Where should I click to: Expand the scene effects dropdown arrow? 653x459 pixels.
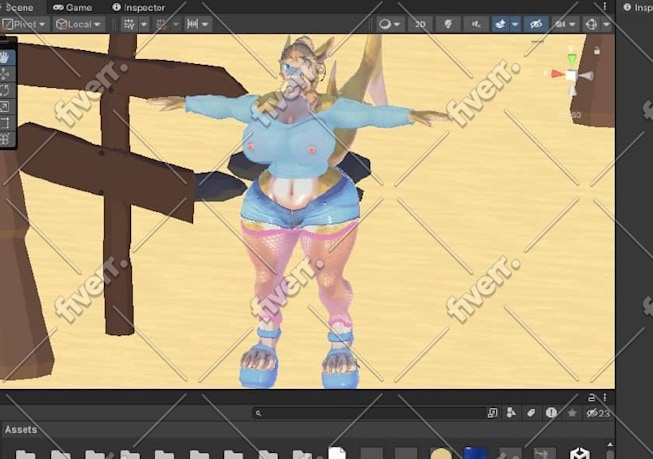pos(515,25)
